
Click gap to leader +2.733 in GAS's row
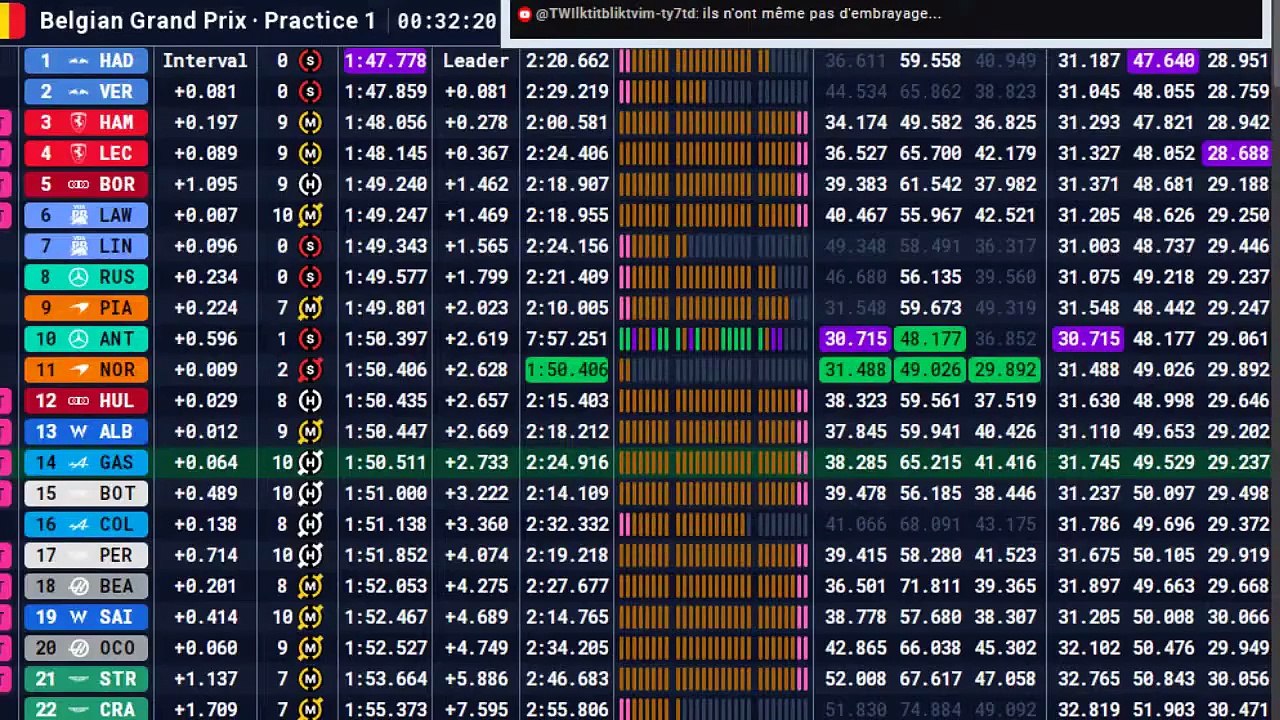(x=475, y=463)
